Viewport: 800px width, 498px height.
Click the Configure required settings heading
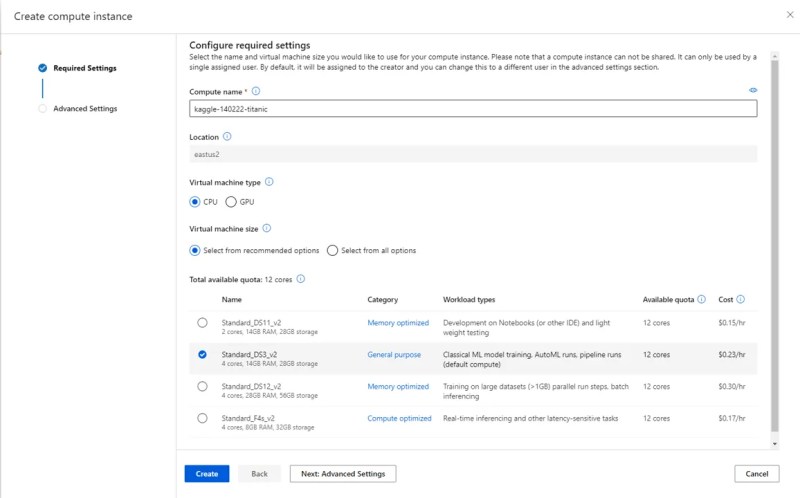249,45
